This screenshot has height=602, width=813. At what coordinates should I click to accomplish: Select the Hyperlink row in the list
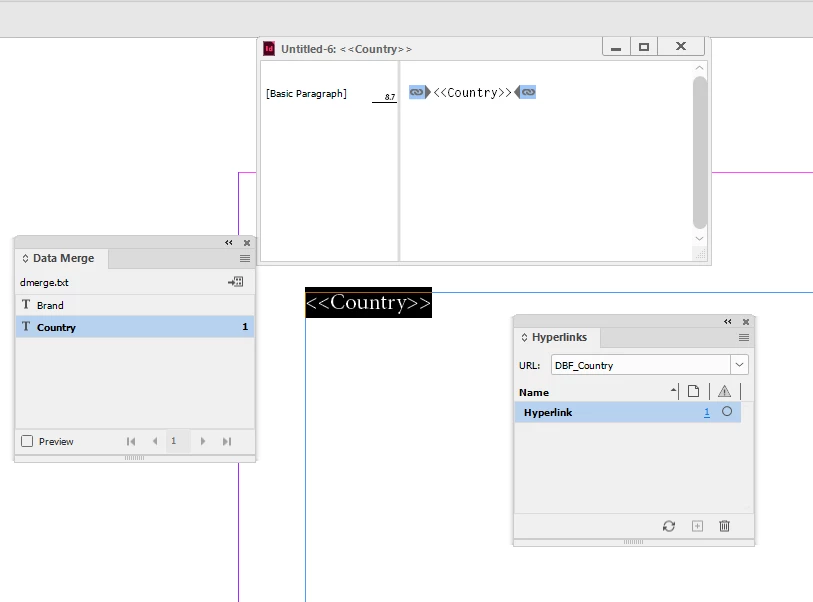tap(628, 412)
